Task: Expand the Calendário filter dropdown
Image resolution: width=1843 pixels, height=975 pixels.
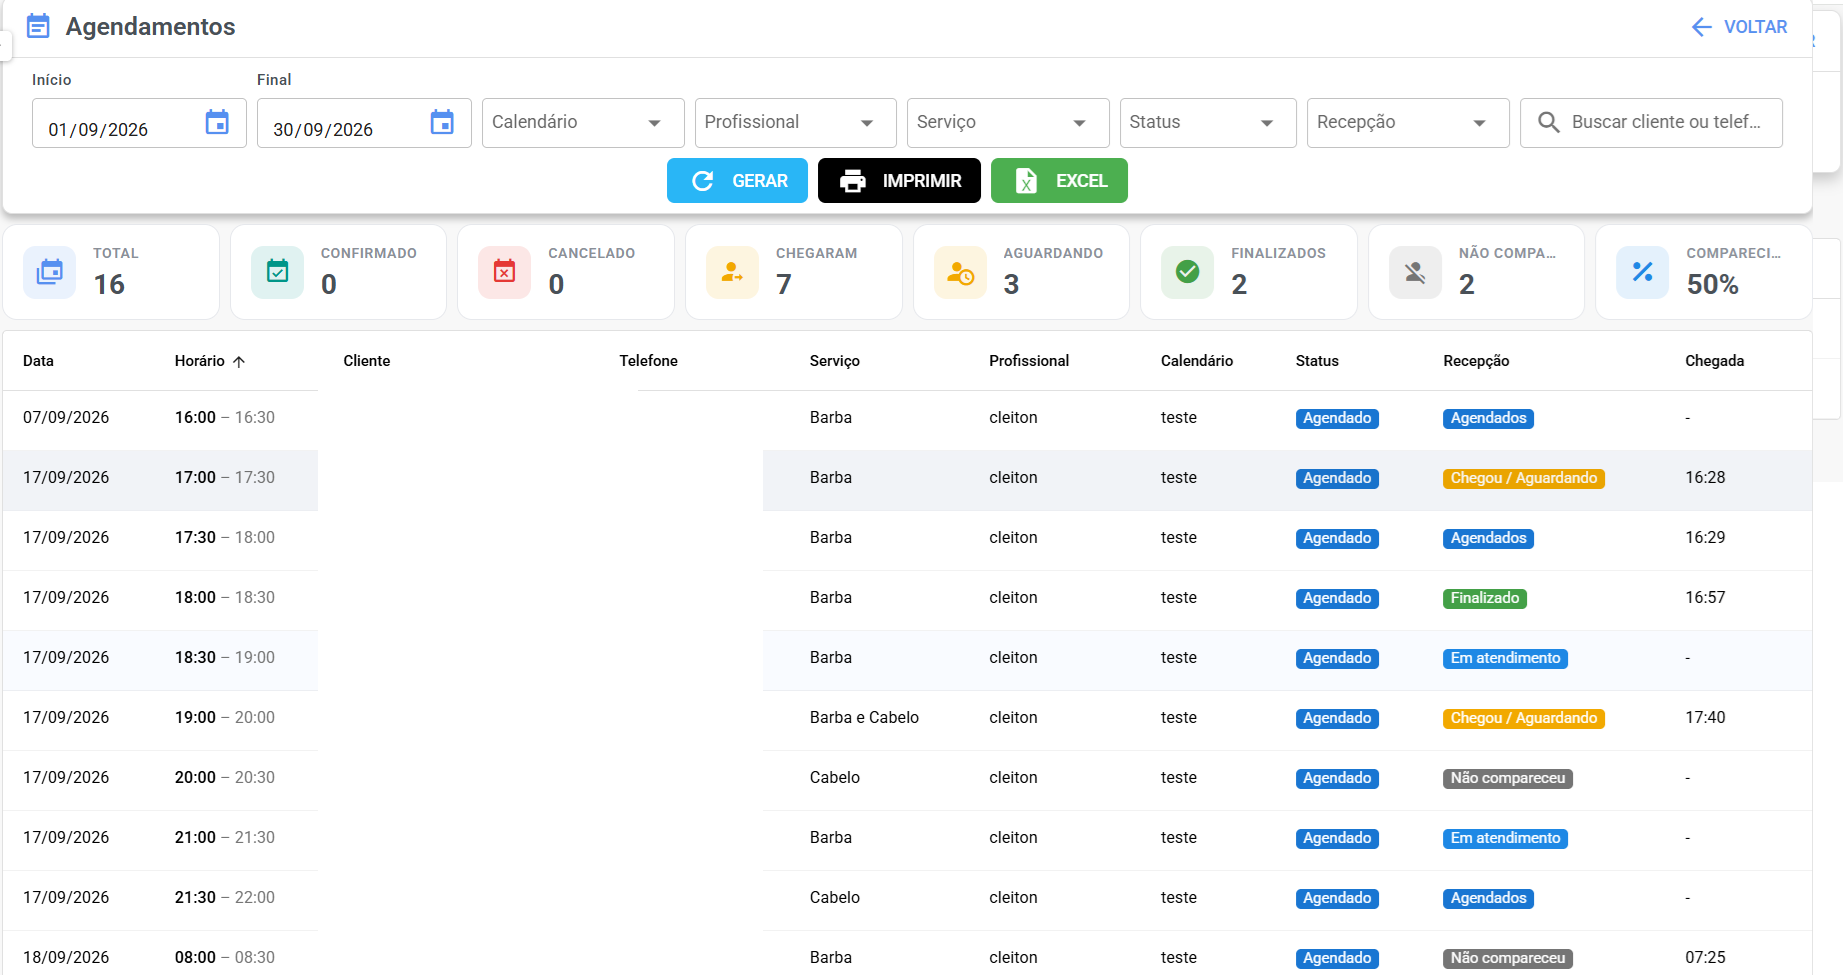Action: (583, 123)
